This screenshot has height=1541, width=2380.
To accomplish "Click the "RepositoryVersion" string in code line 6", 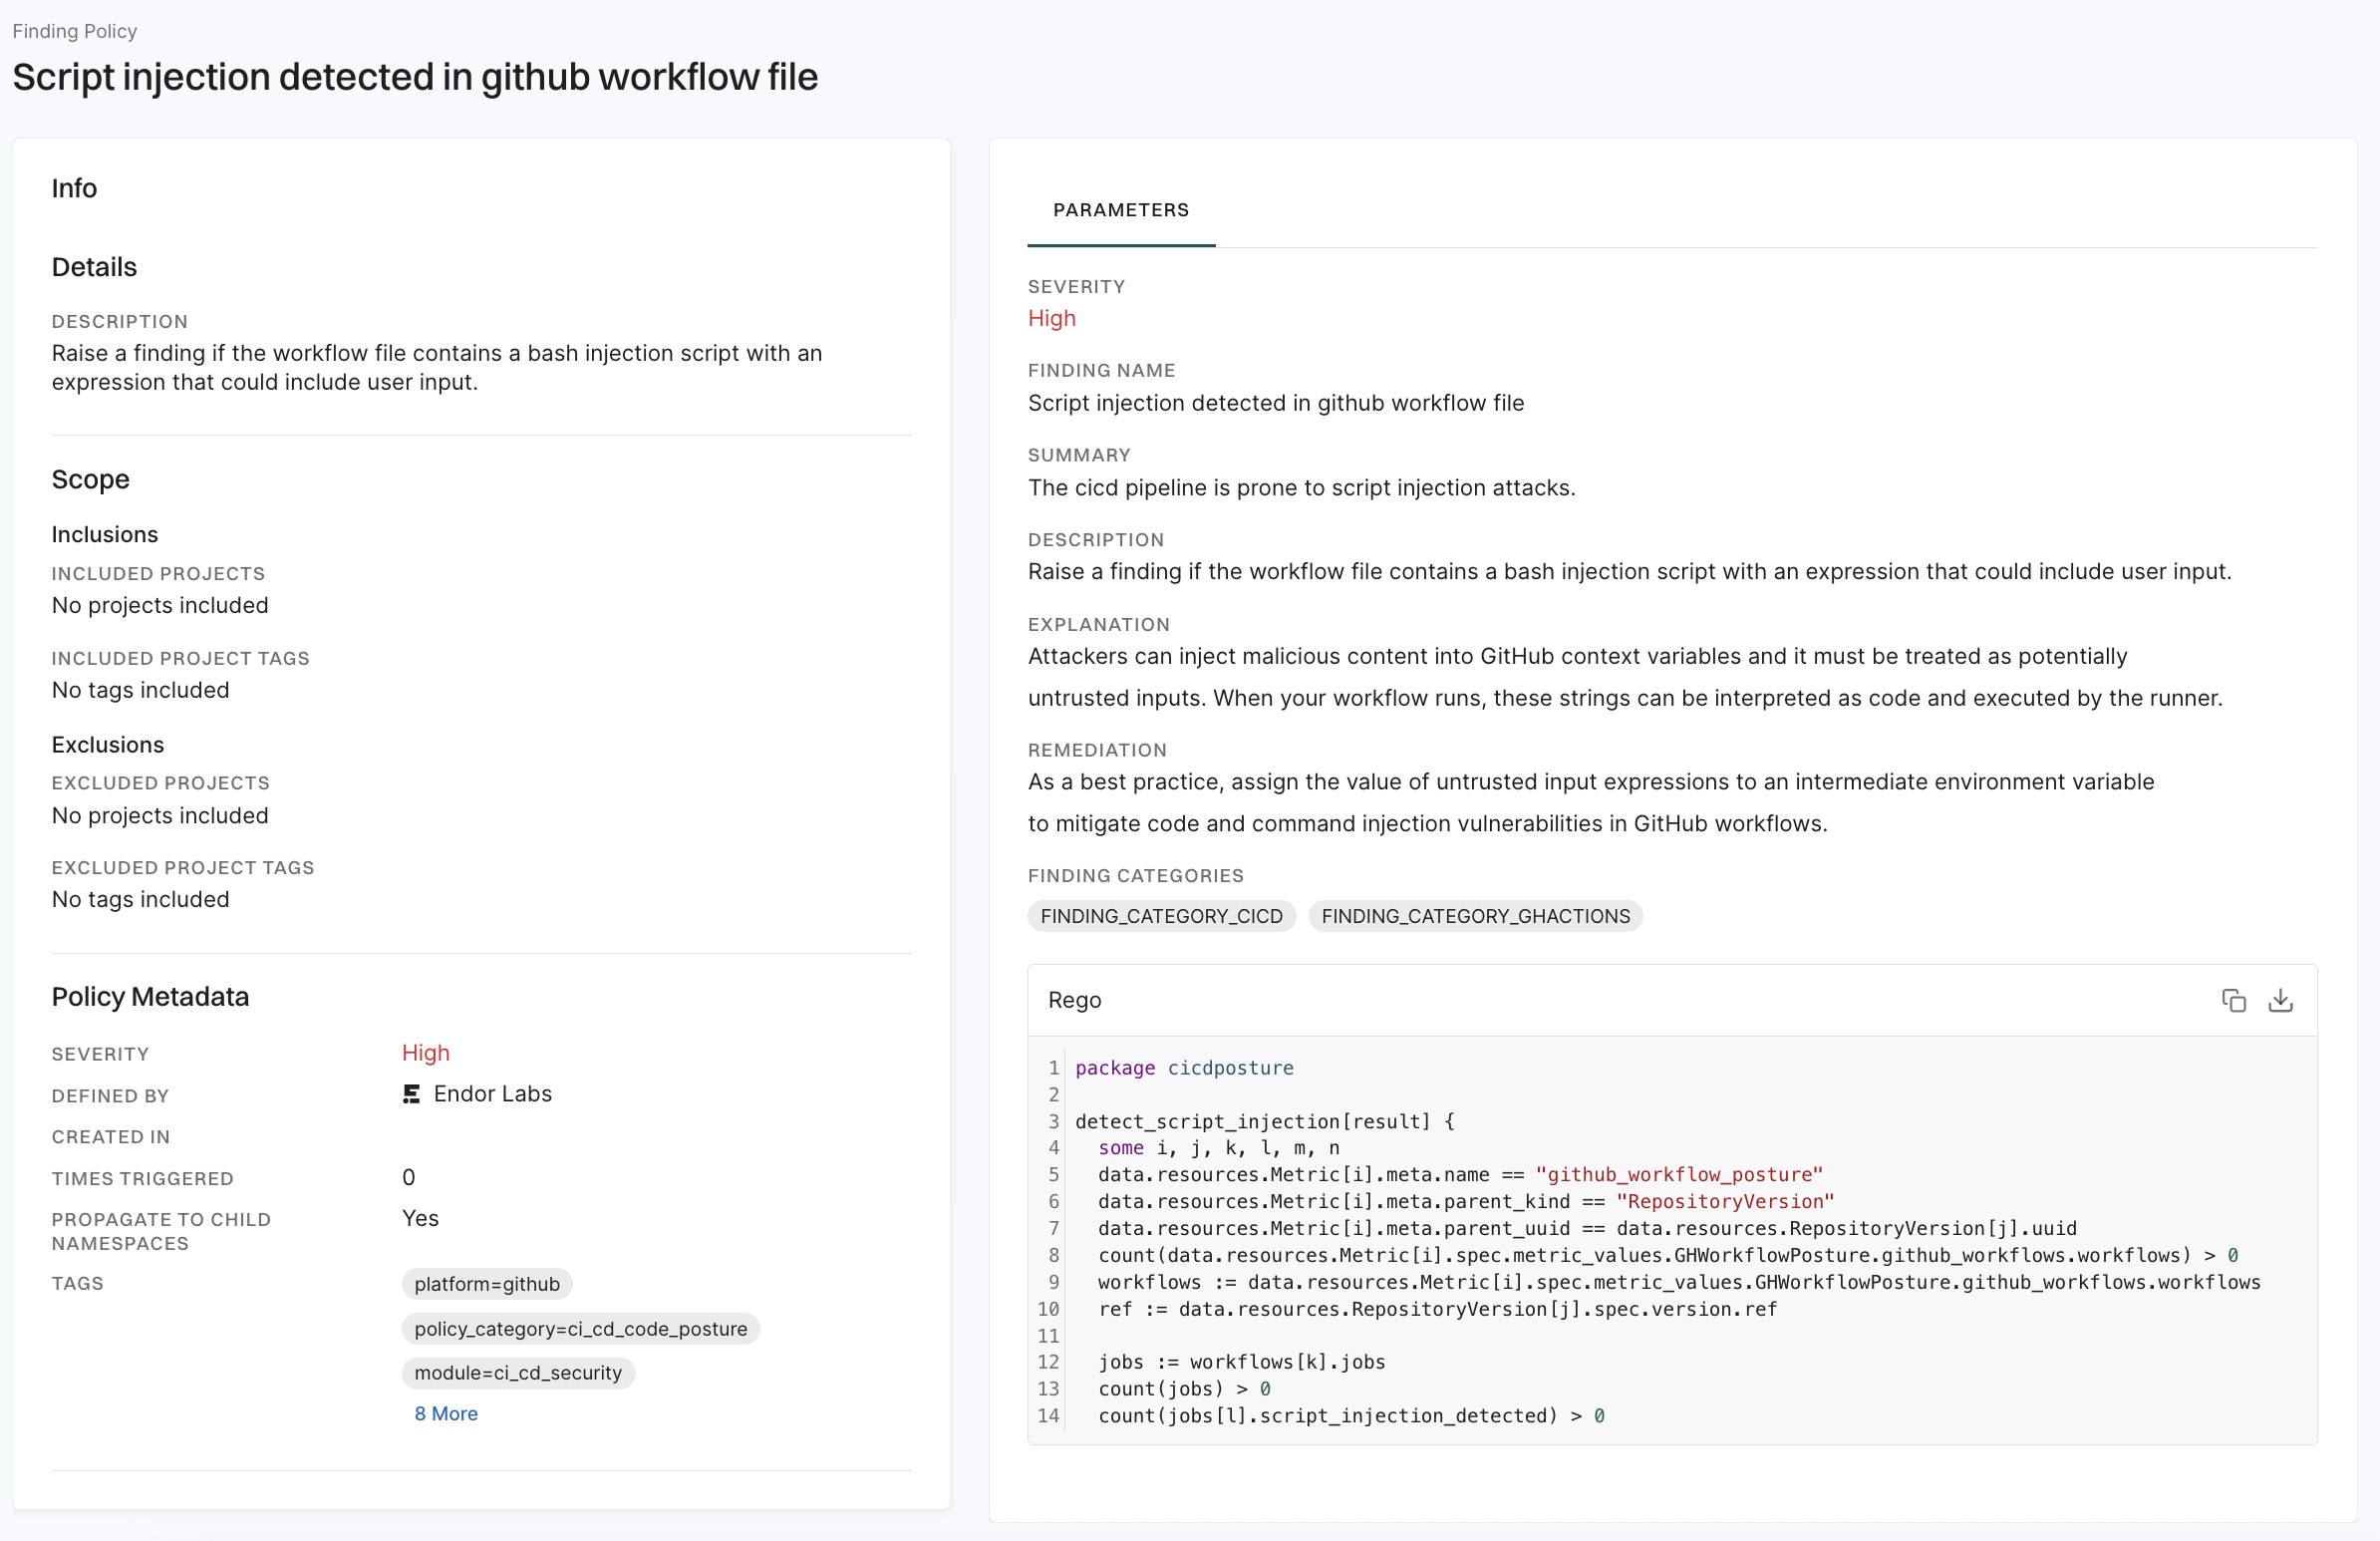I will click(1725, 1201).
